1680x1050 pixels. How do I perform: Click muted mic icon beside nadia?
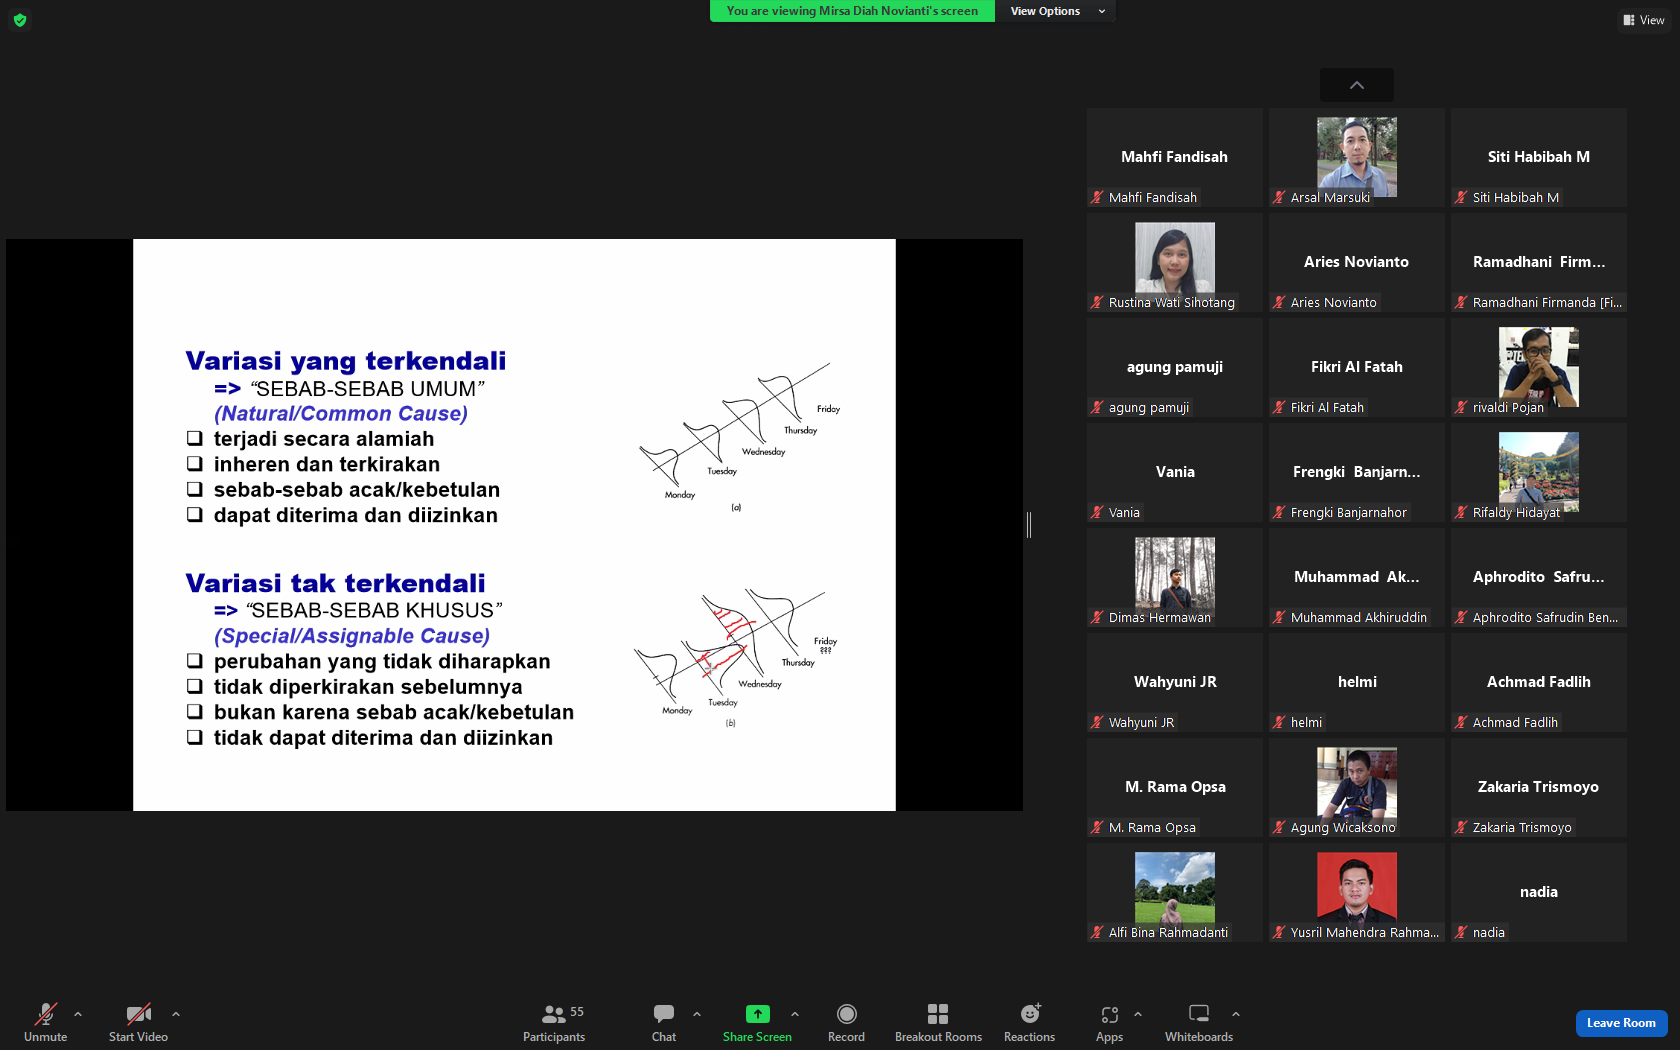click(1462, 933)
